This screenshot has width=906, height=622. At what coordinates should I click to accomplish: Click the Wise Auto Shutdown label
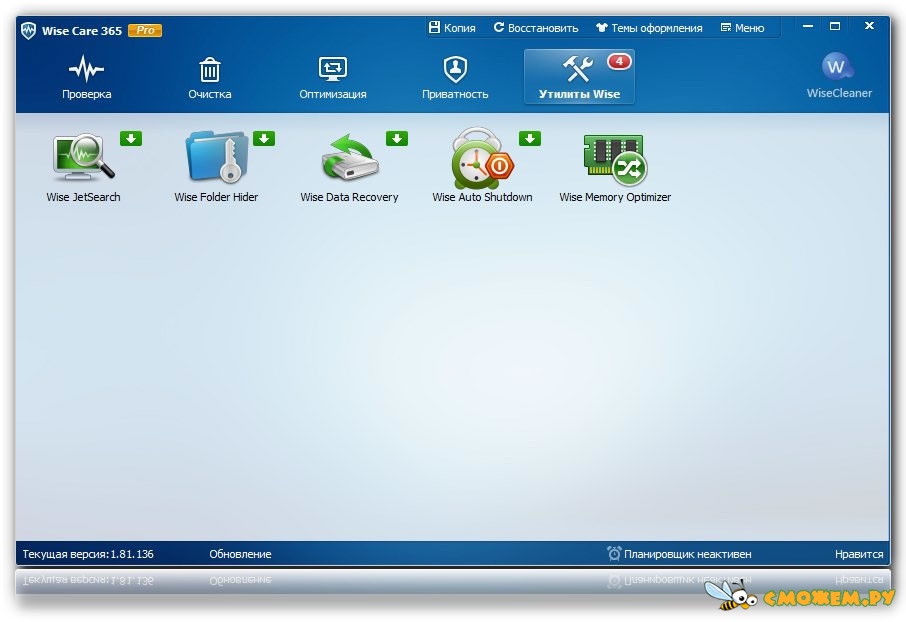coord(482,197)
